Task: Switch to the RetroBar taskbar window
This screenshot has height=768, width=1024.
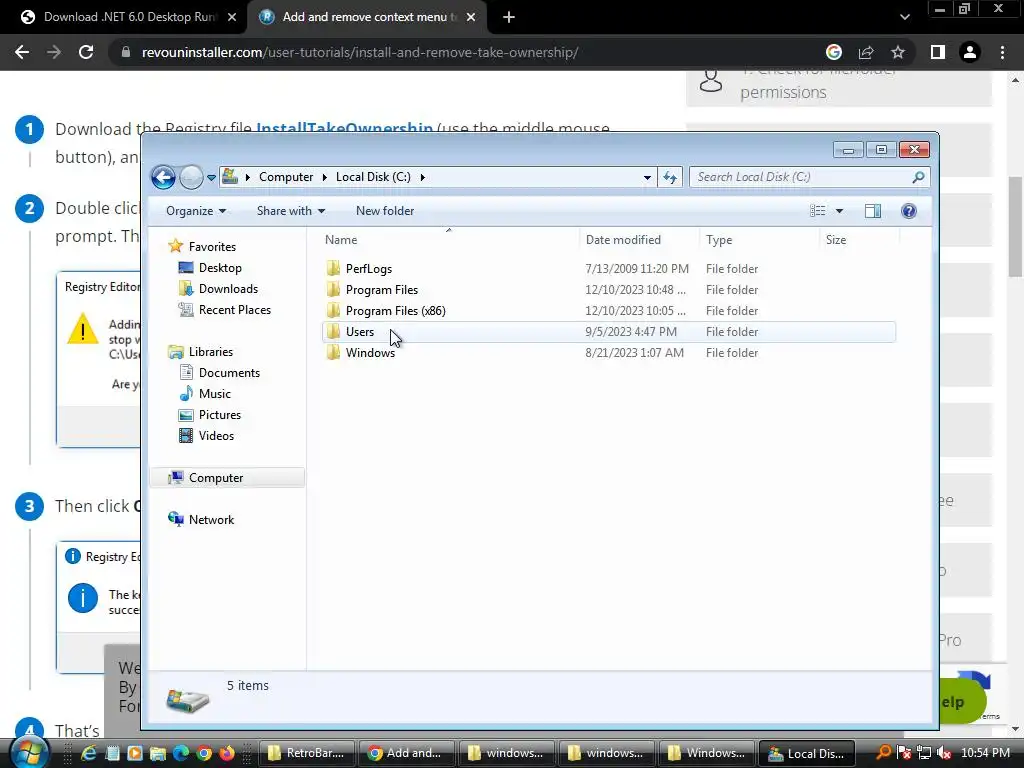Action: click(x=307, y=753)
